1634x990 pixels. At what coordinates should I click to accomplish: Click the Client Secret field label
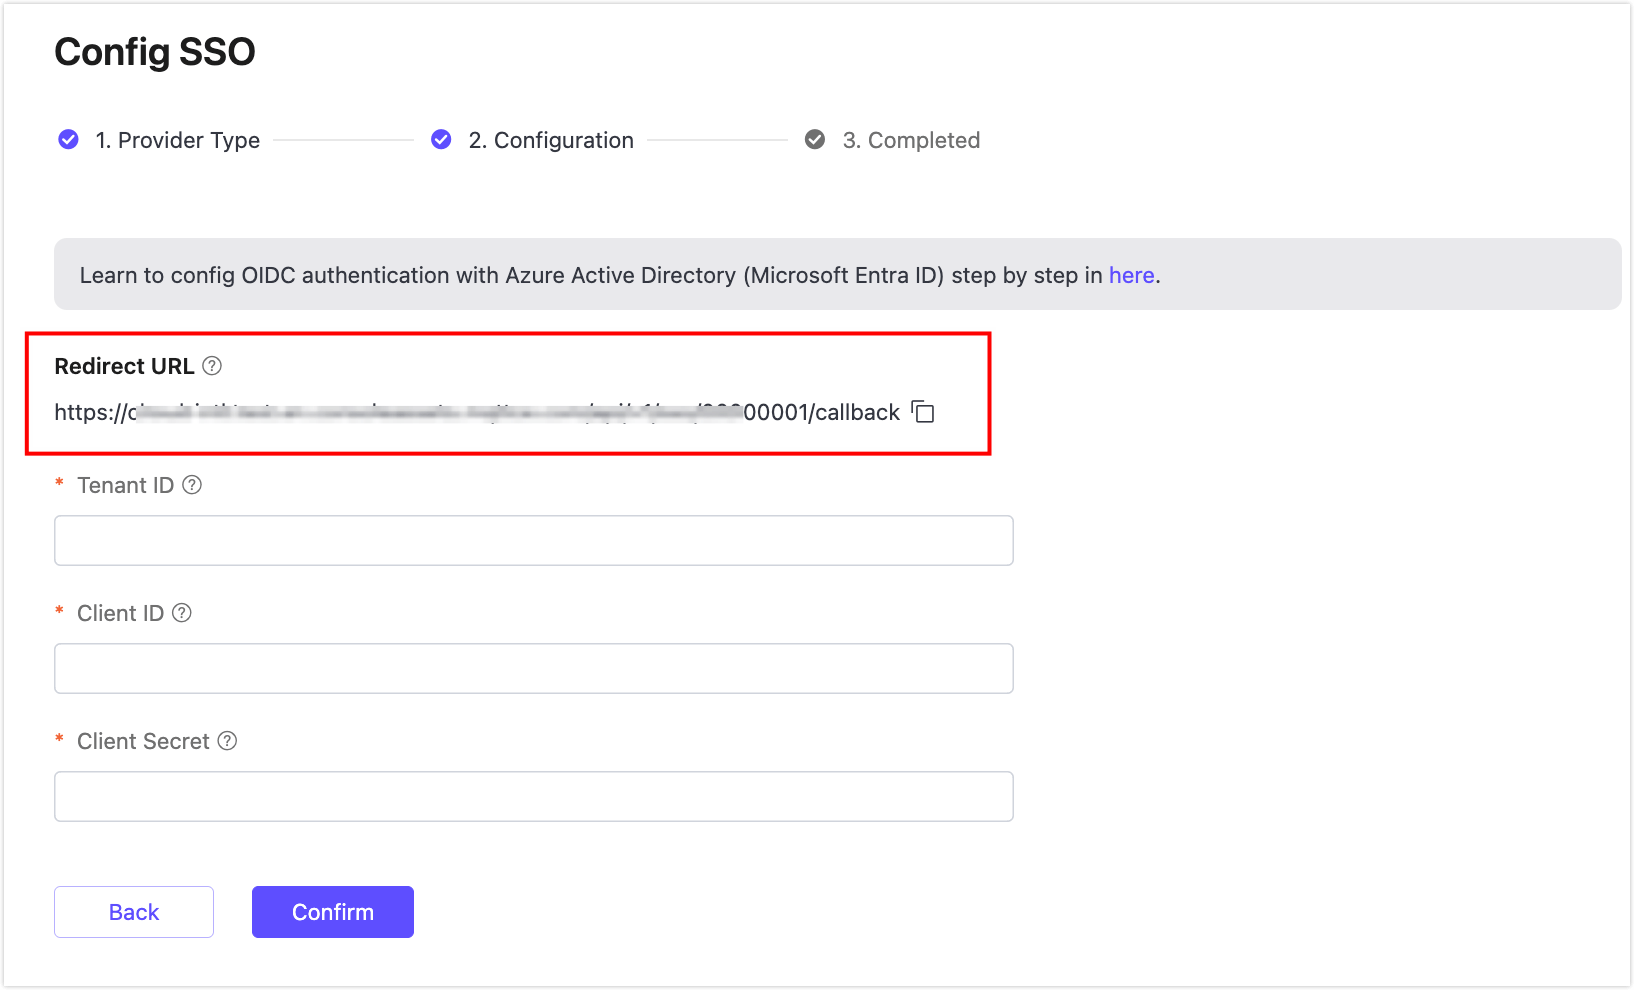tap(143, 741)
